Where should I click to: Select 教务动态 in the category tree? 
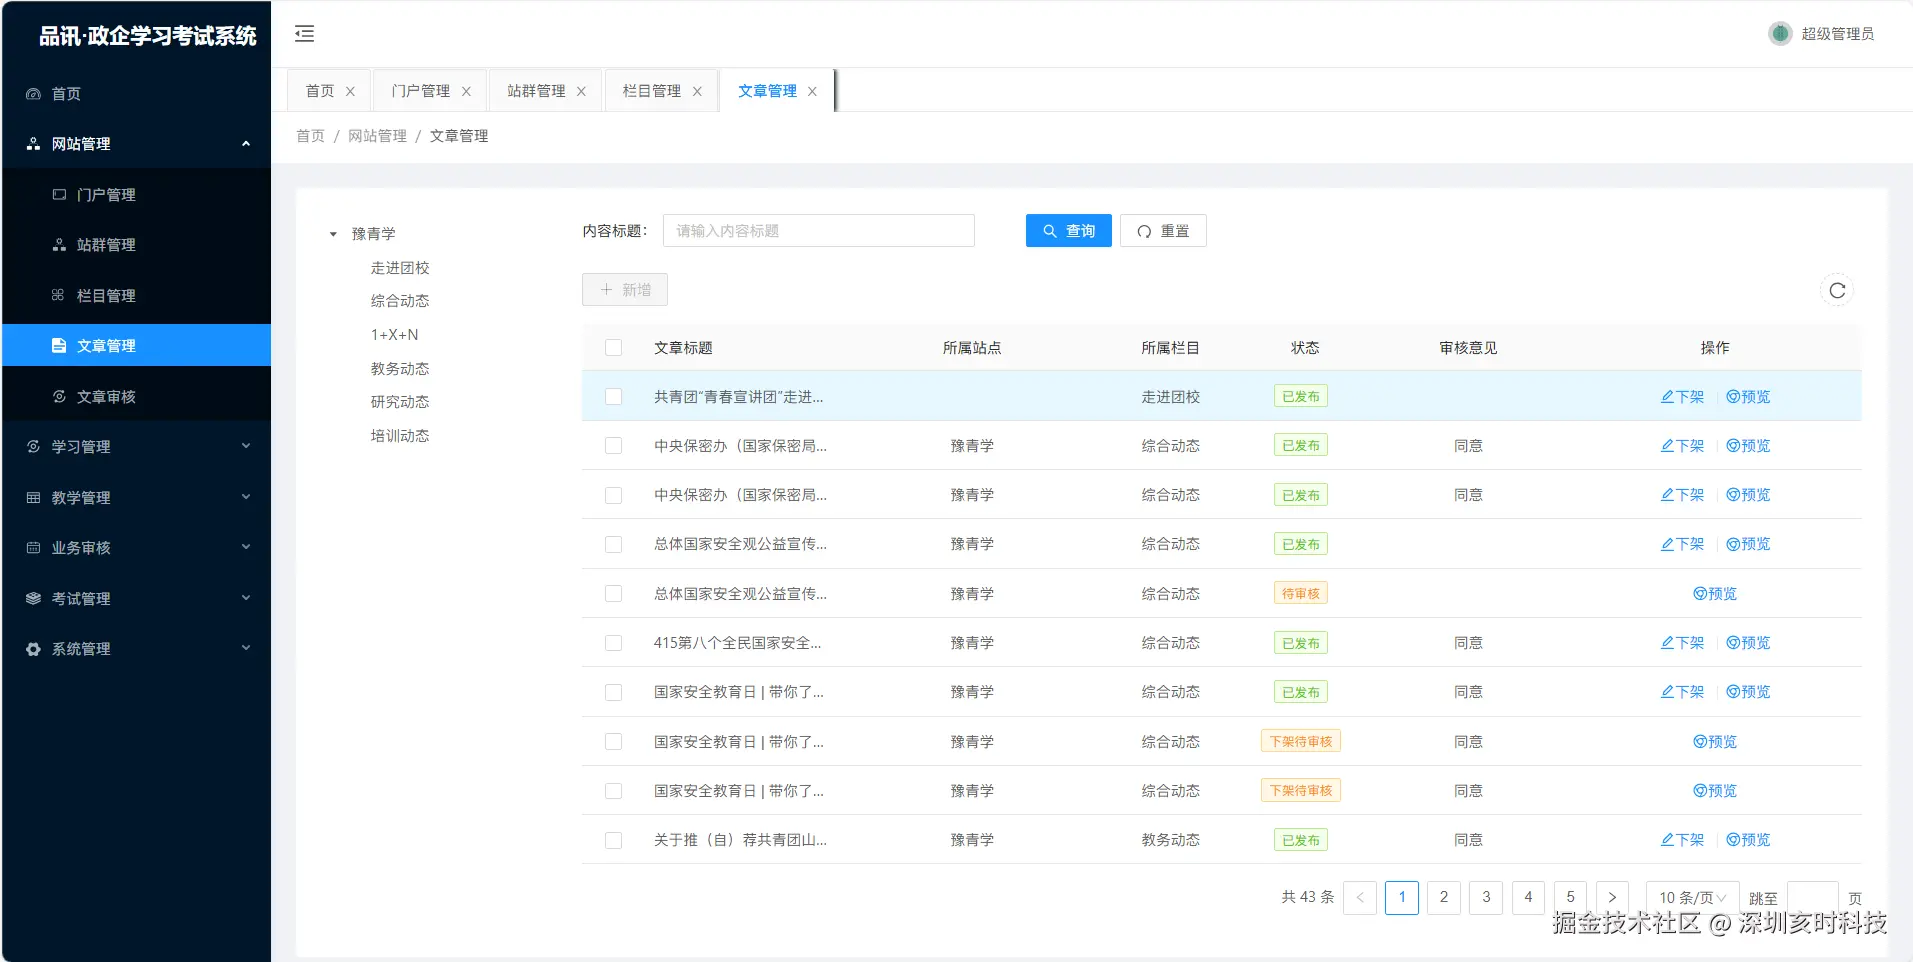click(400, 369)
